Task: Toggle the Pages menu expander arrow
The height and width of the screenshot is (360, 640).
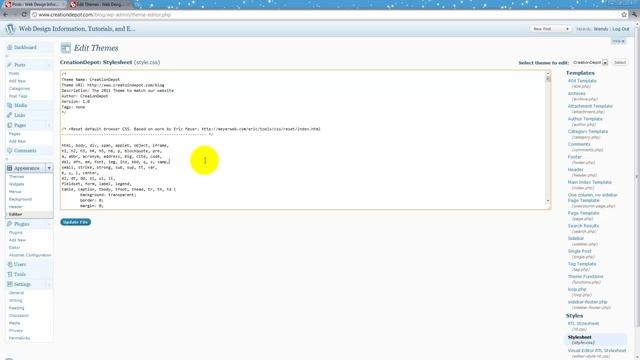Action: point(49,125)
